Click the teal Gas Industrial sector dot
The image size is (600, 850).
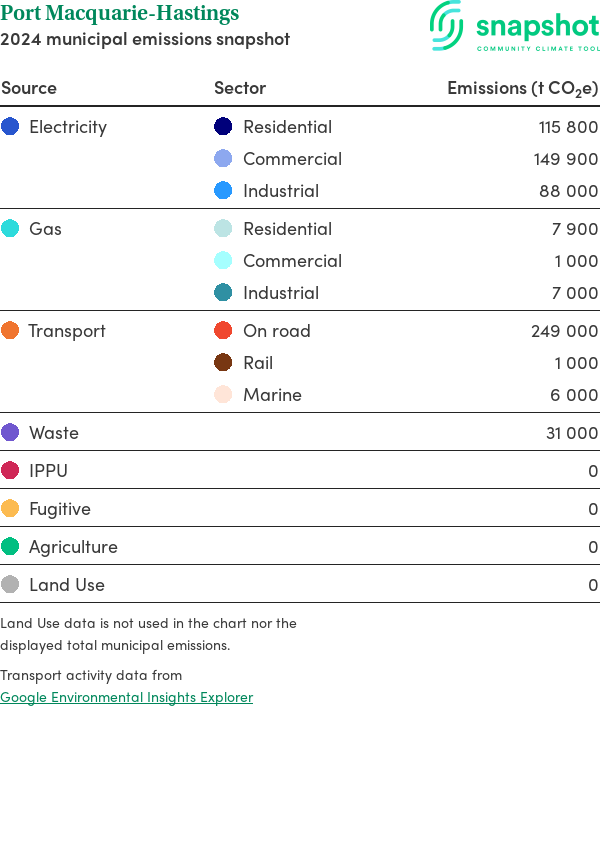tap(223, 293)
